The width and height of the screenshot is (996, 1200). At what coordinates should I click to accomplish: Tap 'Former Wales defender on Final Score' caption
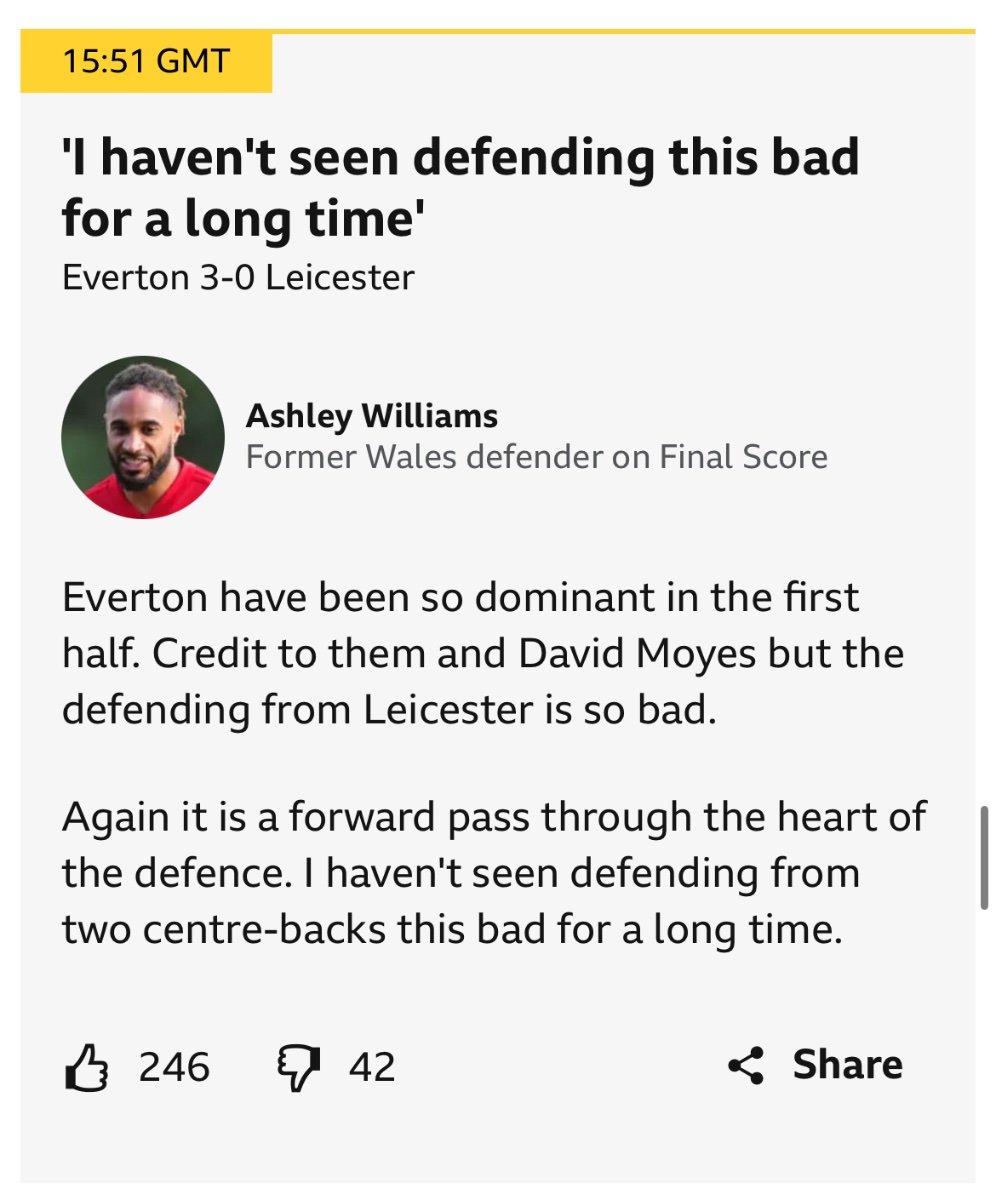pos(537,458)
